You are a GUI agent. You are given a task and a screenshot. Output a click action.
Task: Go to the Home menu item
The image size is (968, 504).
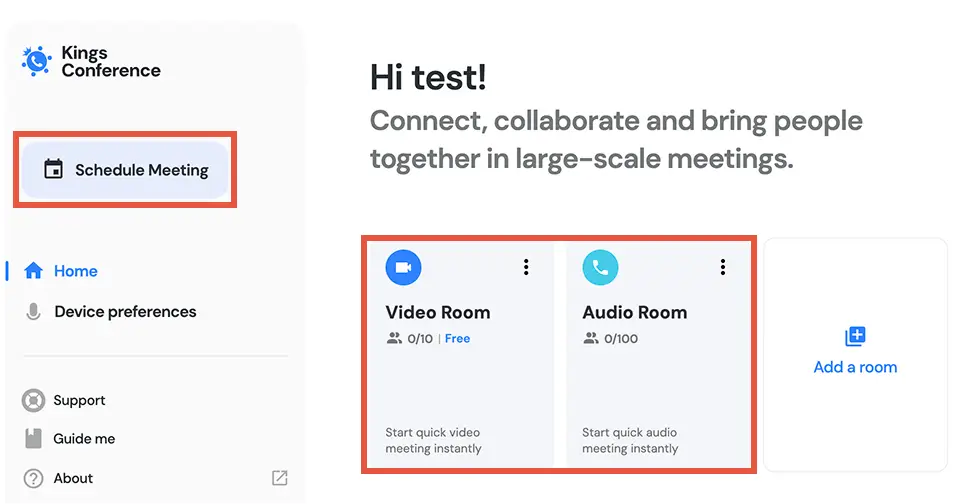click(76, 271)
